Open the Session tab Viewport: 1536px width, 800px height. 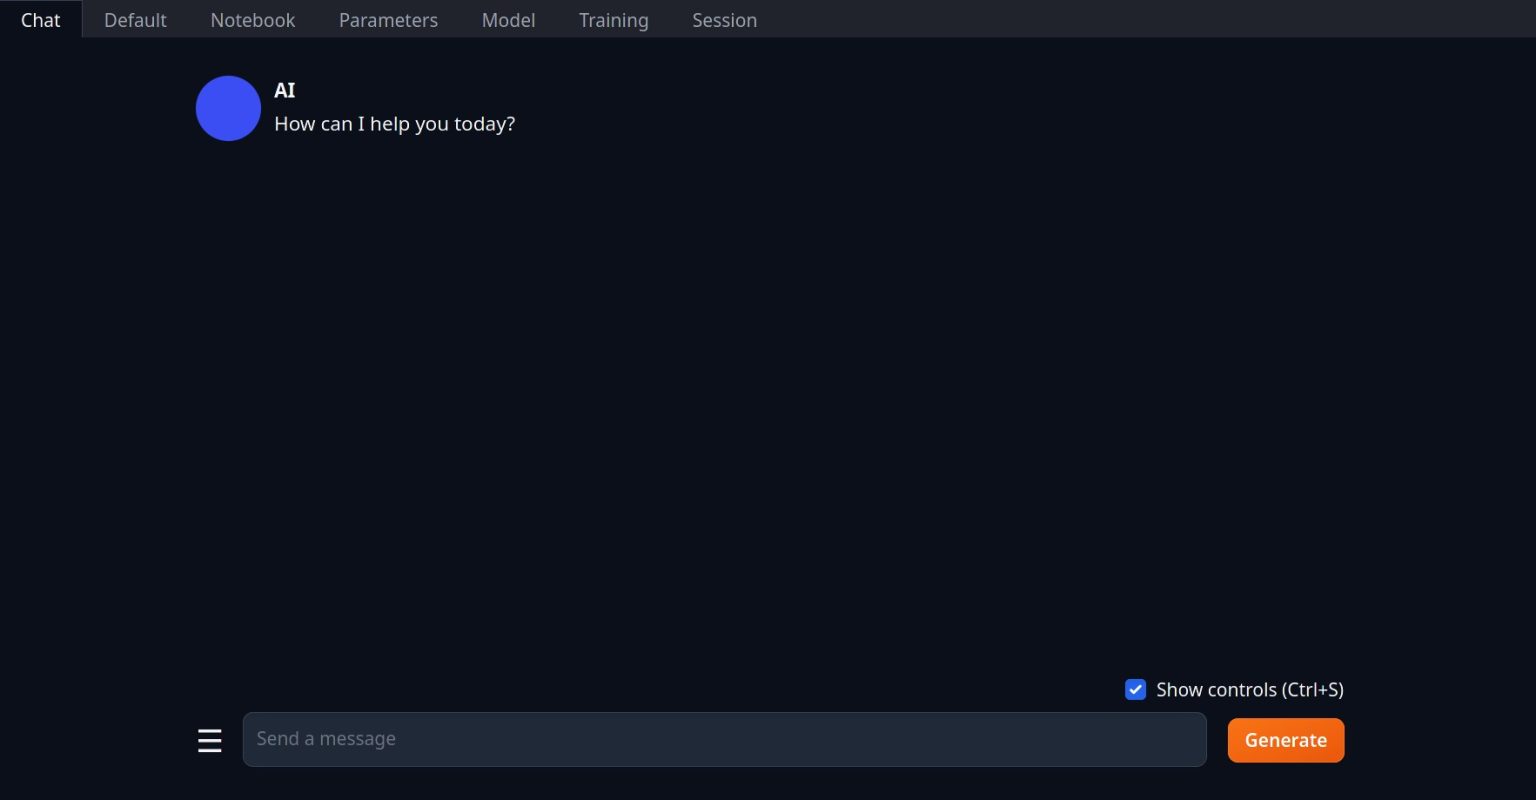[x=724, y=20]
